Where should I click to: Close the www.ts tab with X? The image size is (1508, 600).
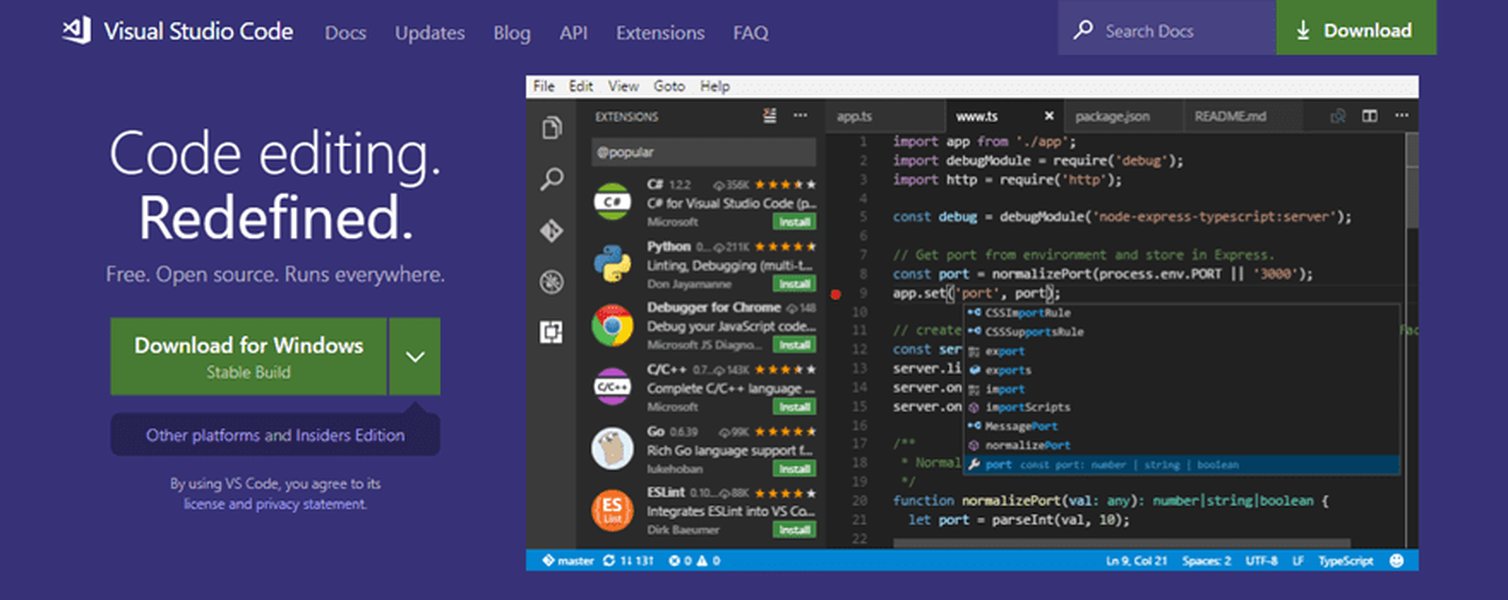1048,116
